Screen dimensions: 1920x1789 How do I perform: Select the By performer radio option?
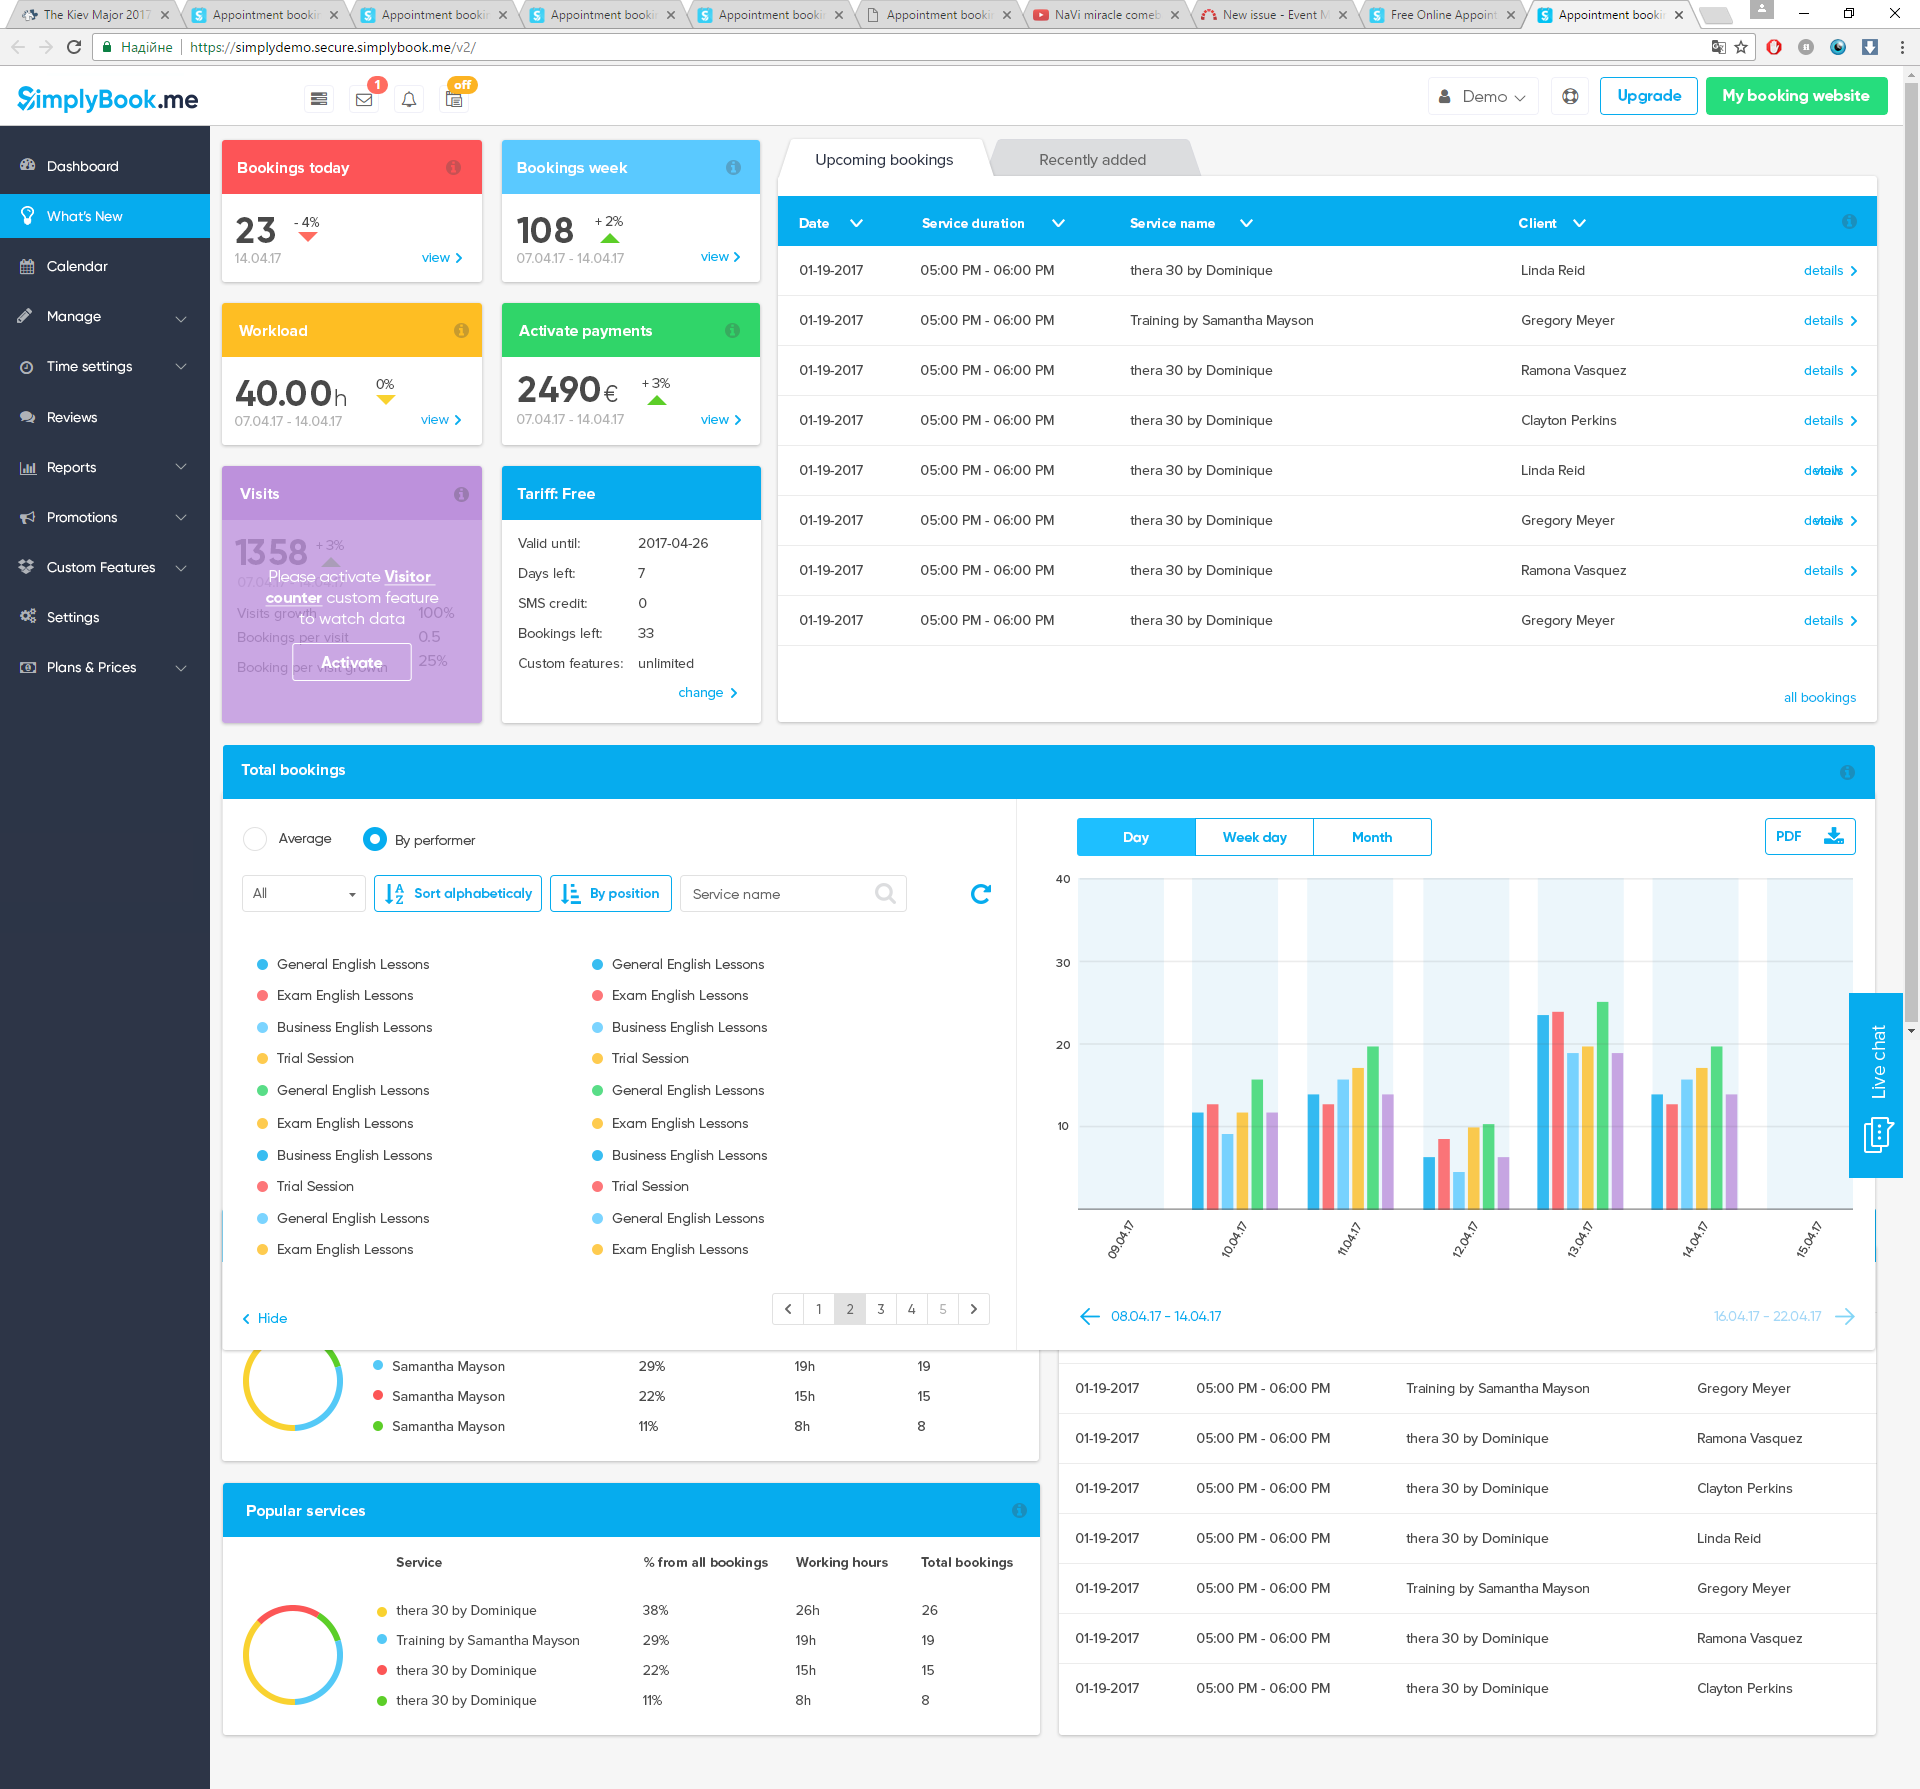(x=375, y=839)
